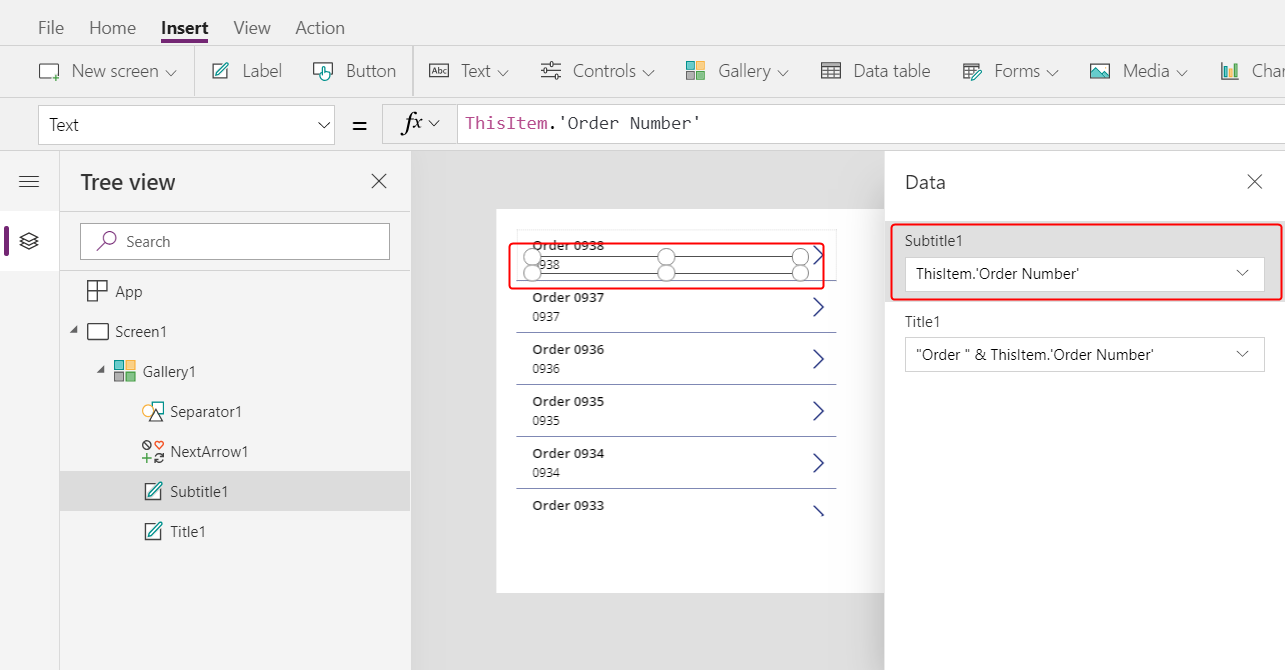Collapse the Gallery1 tree node
This screenshot has height=670, width=1285.
(100, 371)
